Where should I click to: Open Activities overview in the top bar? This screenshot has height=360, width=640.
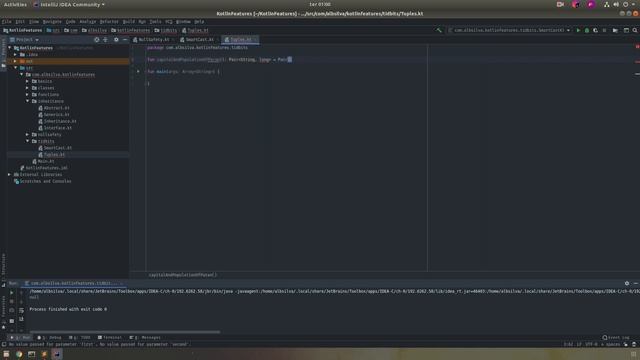pos(15,4)
